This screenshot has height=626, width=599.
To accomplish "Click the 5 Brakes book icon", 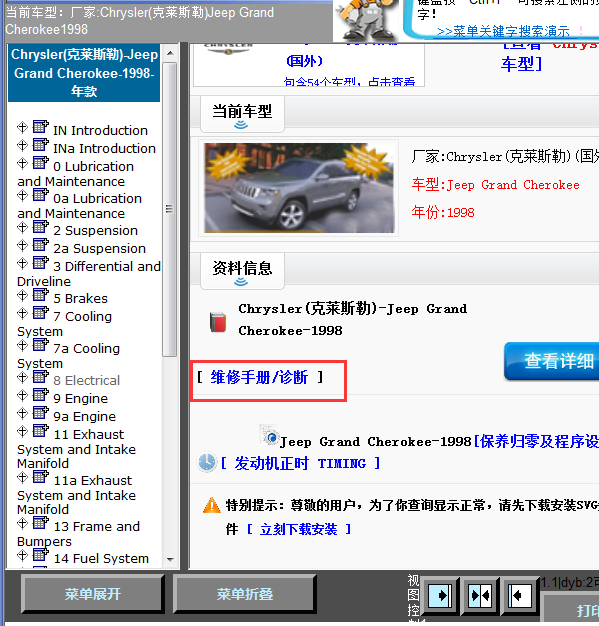I will (40, 295).
